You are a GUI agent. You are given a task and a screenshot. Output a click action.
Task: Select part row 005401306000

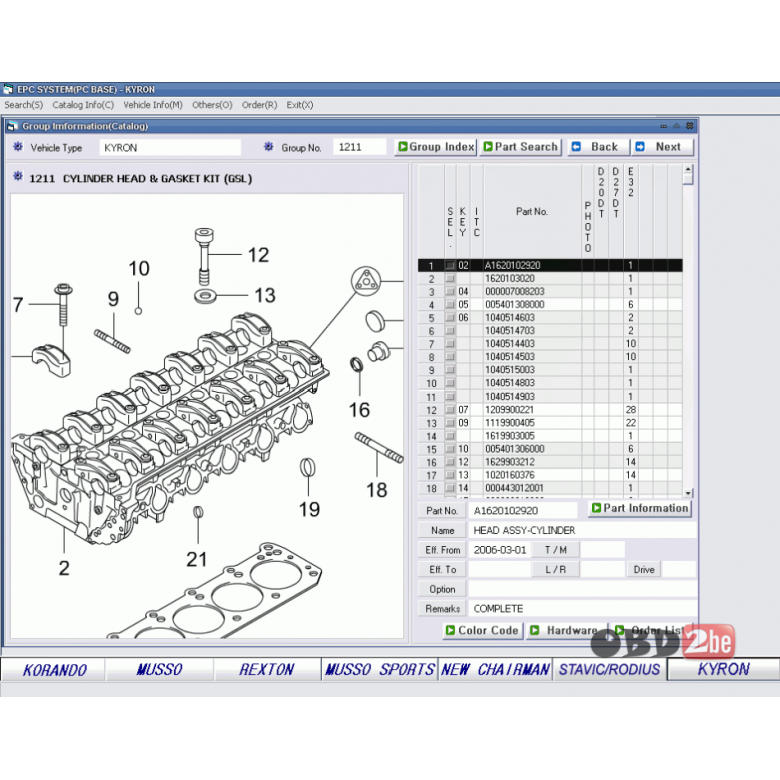point(550,449)
